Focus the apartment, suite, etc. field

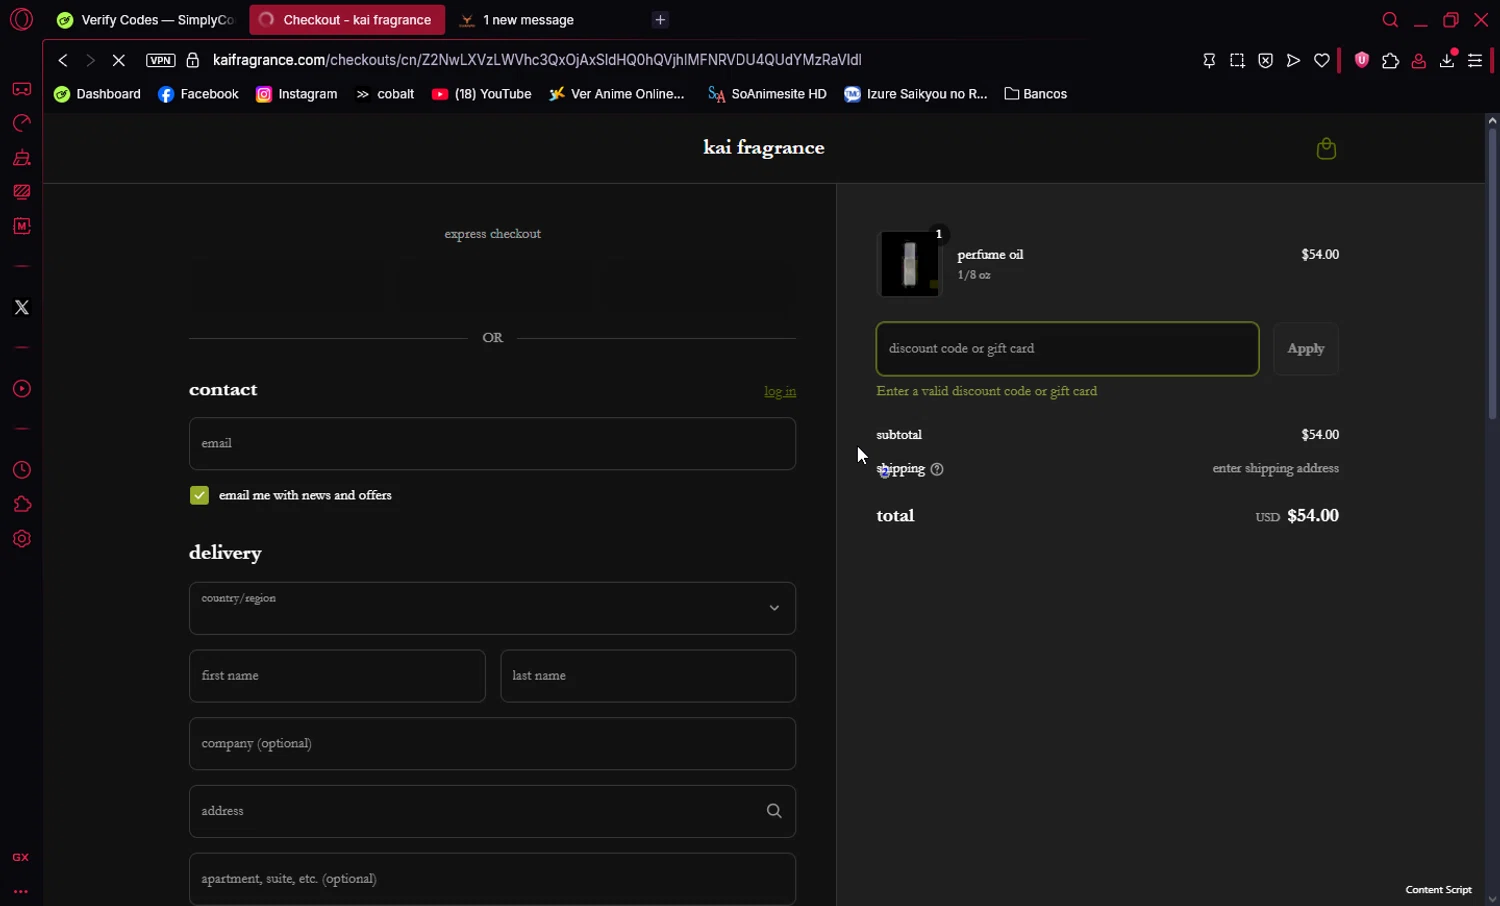pyautogui.click(x=492, y=879)
